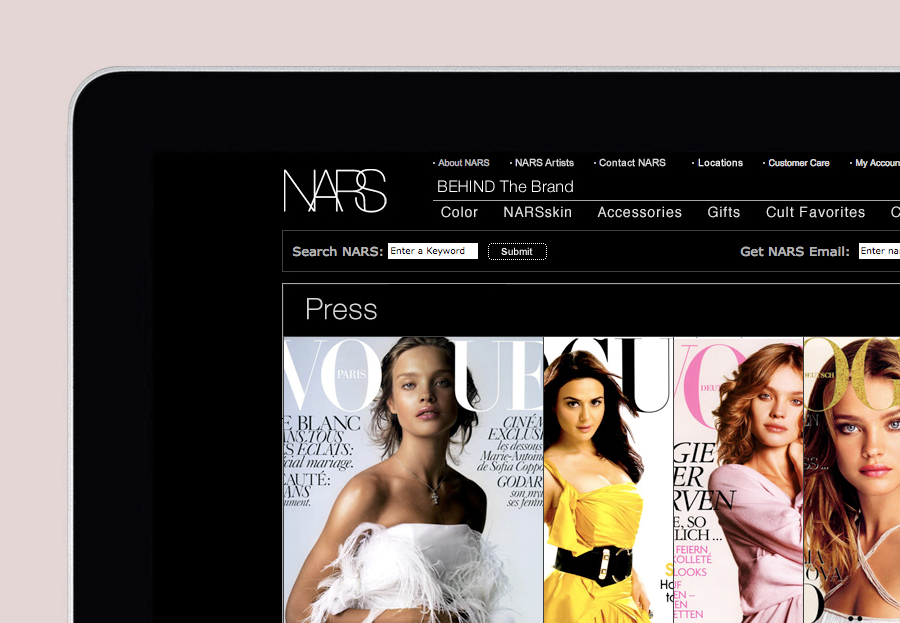Select the Cult Favorites menu item
900x623 pixels.
coord(815,212)
